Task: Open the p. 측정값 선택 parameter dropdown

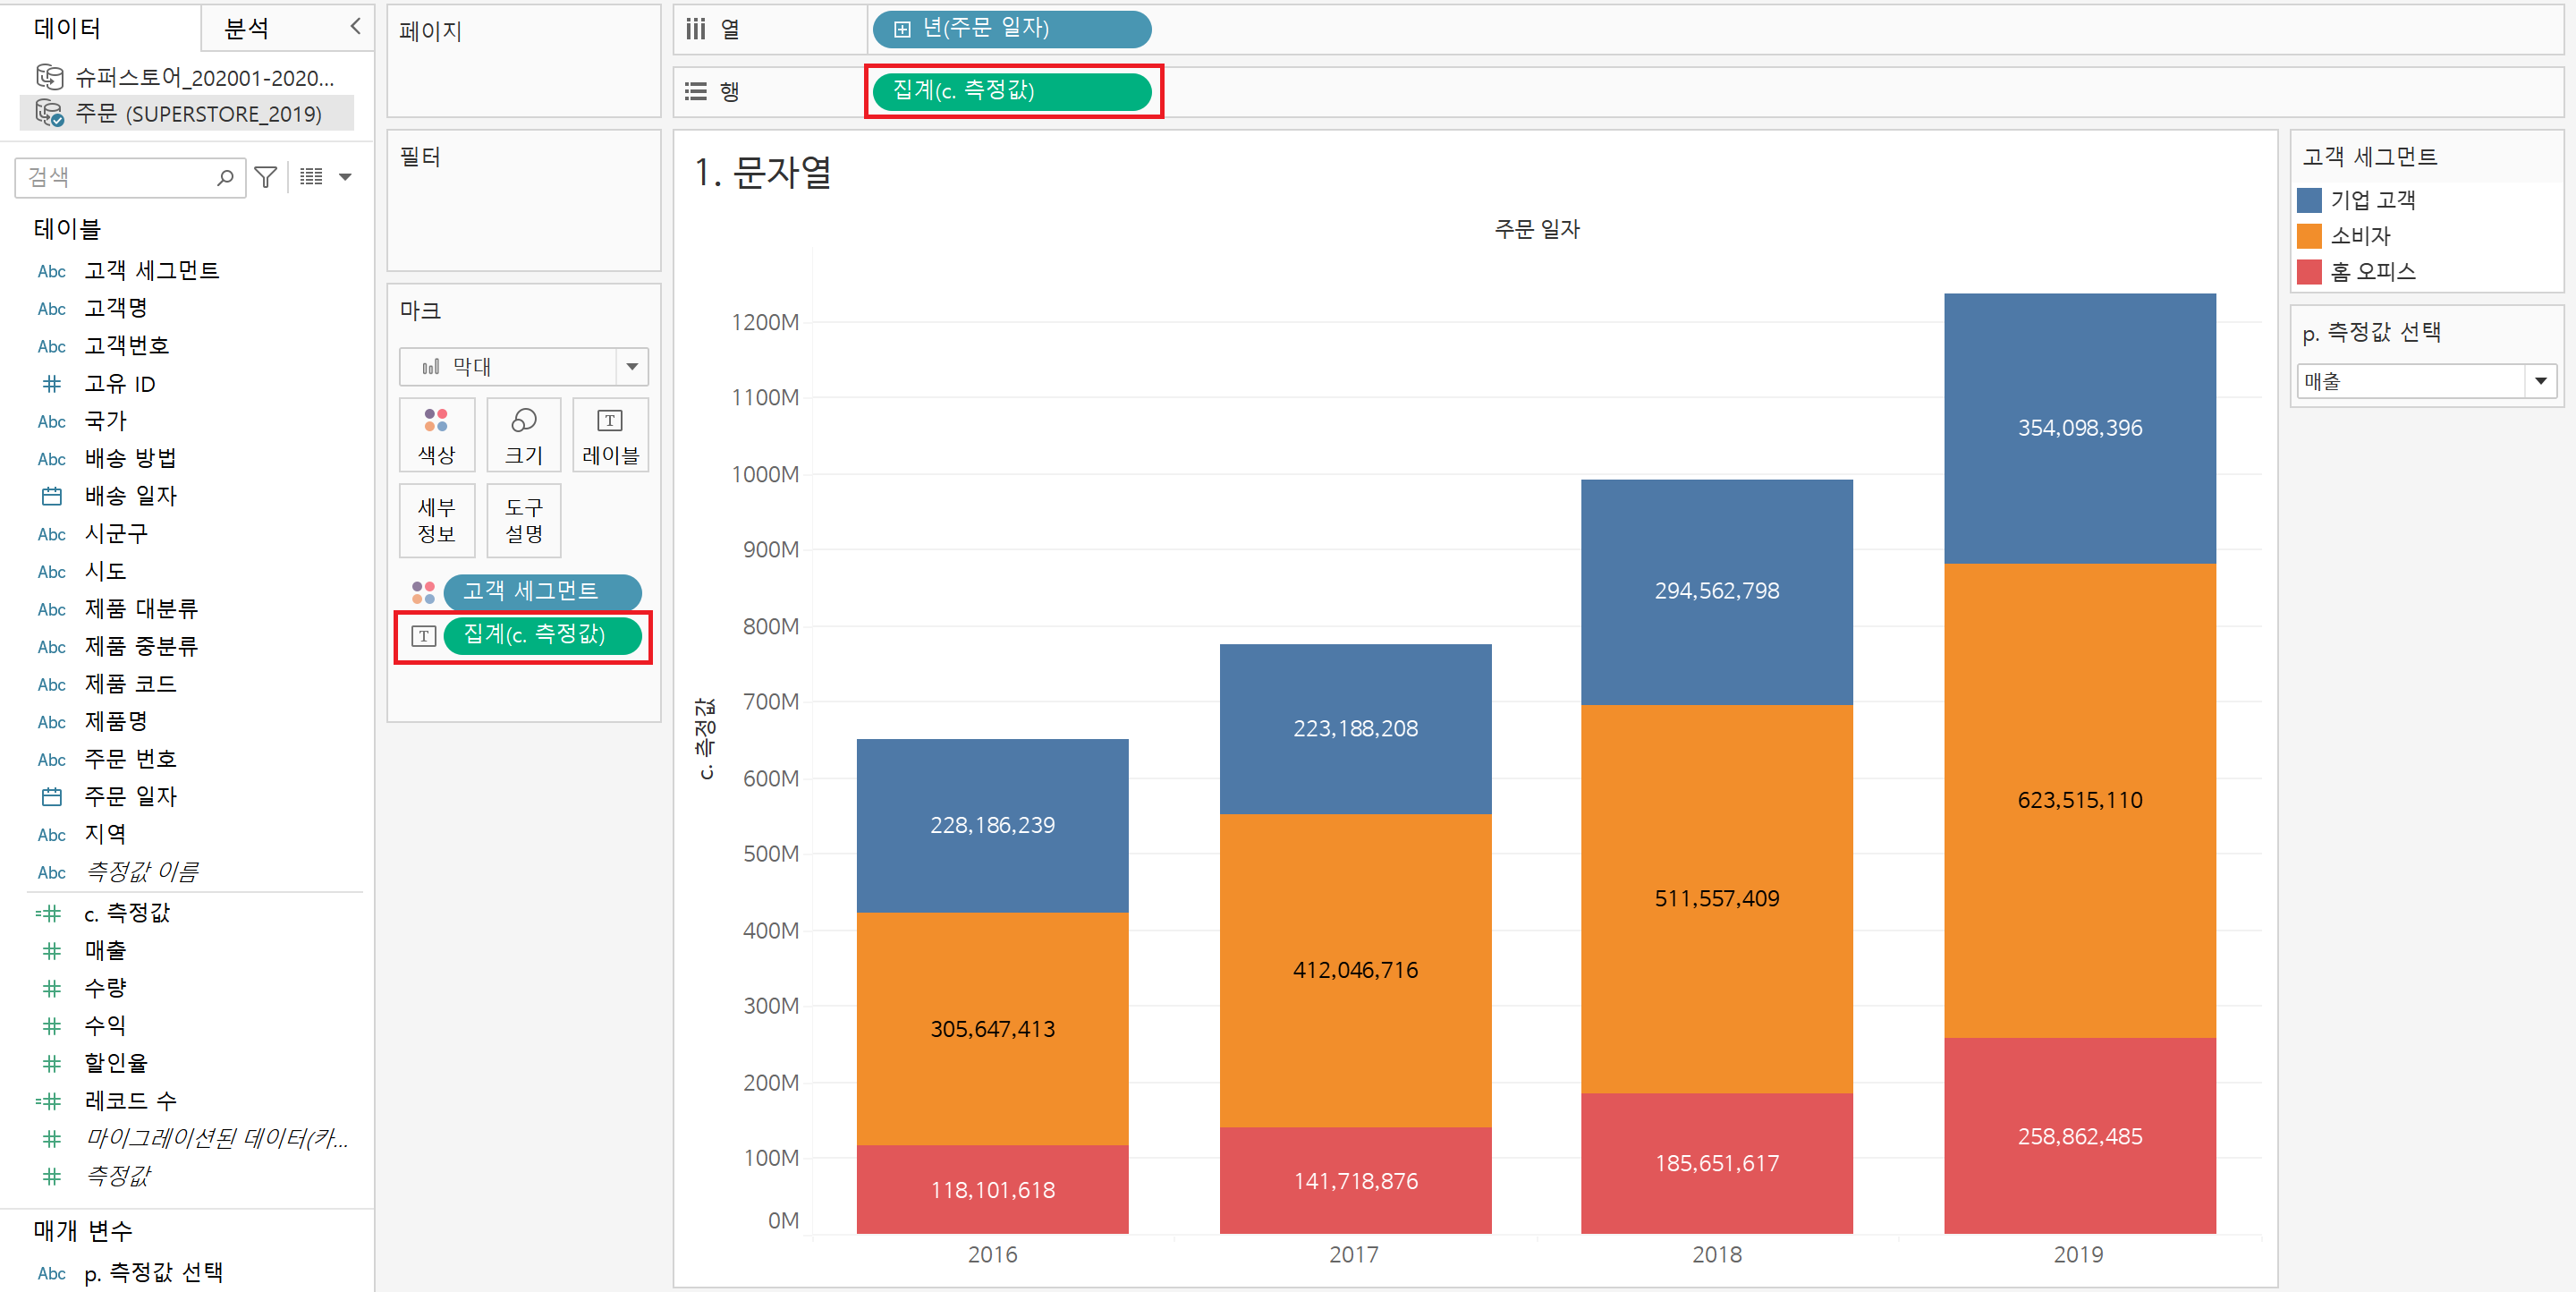Action: click(x=2540, y=381)
